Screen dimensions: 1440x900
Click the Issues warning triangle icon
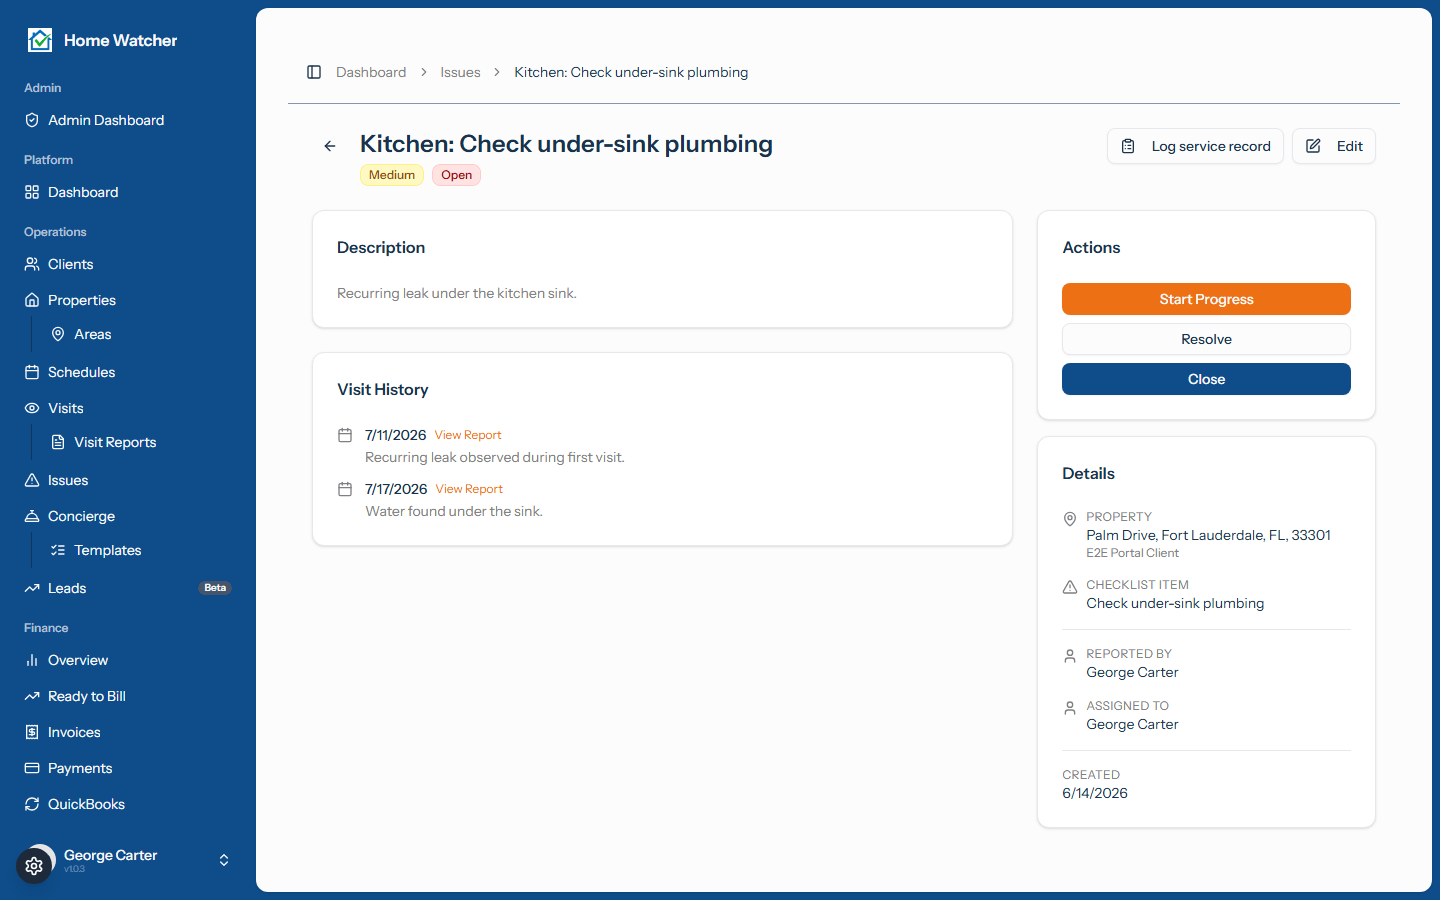point(32,480)
